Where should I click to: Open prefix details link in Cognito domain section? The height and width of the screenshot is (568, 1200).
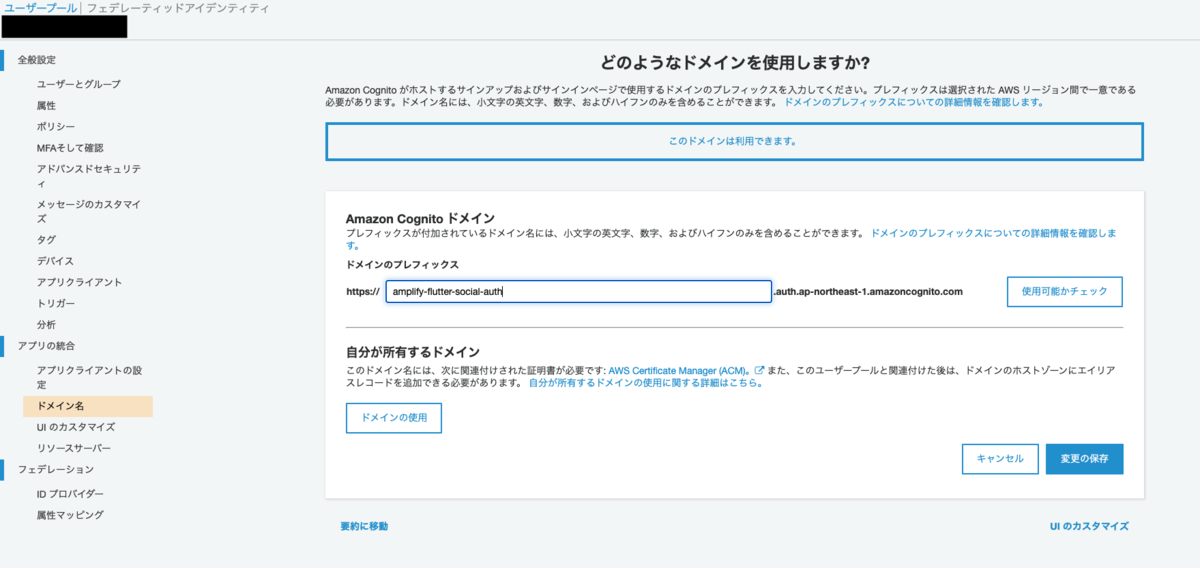tap(993, 232)
